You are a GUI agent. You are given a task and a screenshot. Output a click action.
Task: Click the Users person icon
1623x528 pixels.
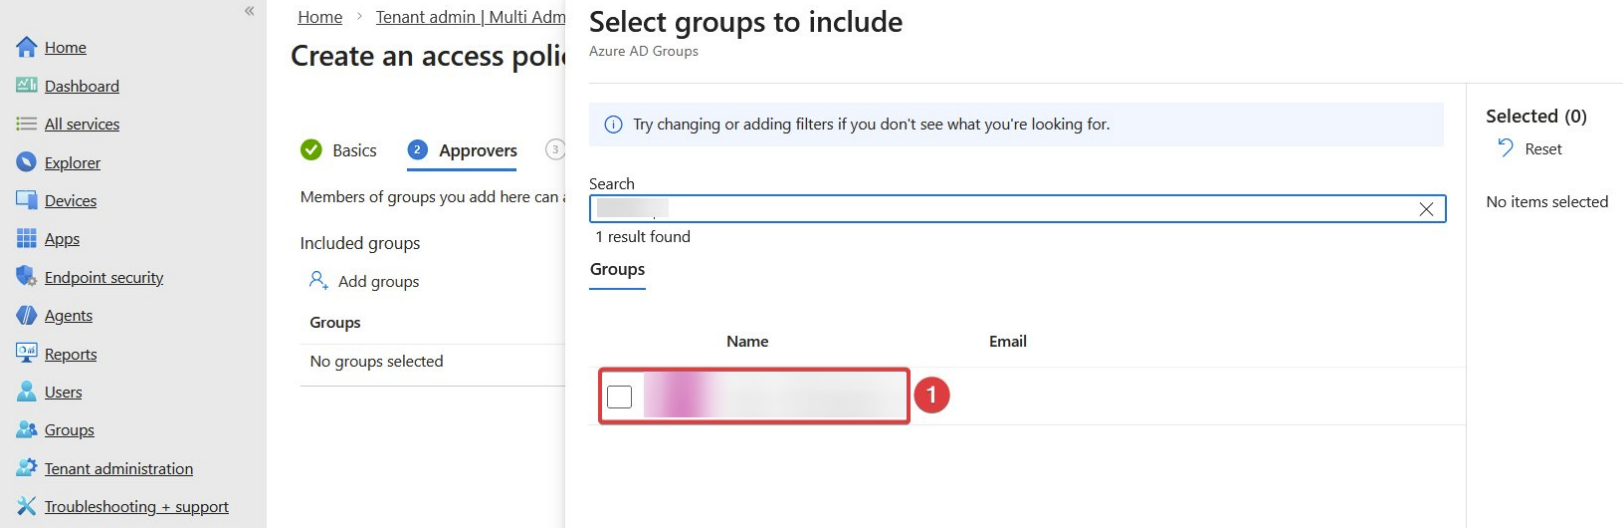27,392
